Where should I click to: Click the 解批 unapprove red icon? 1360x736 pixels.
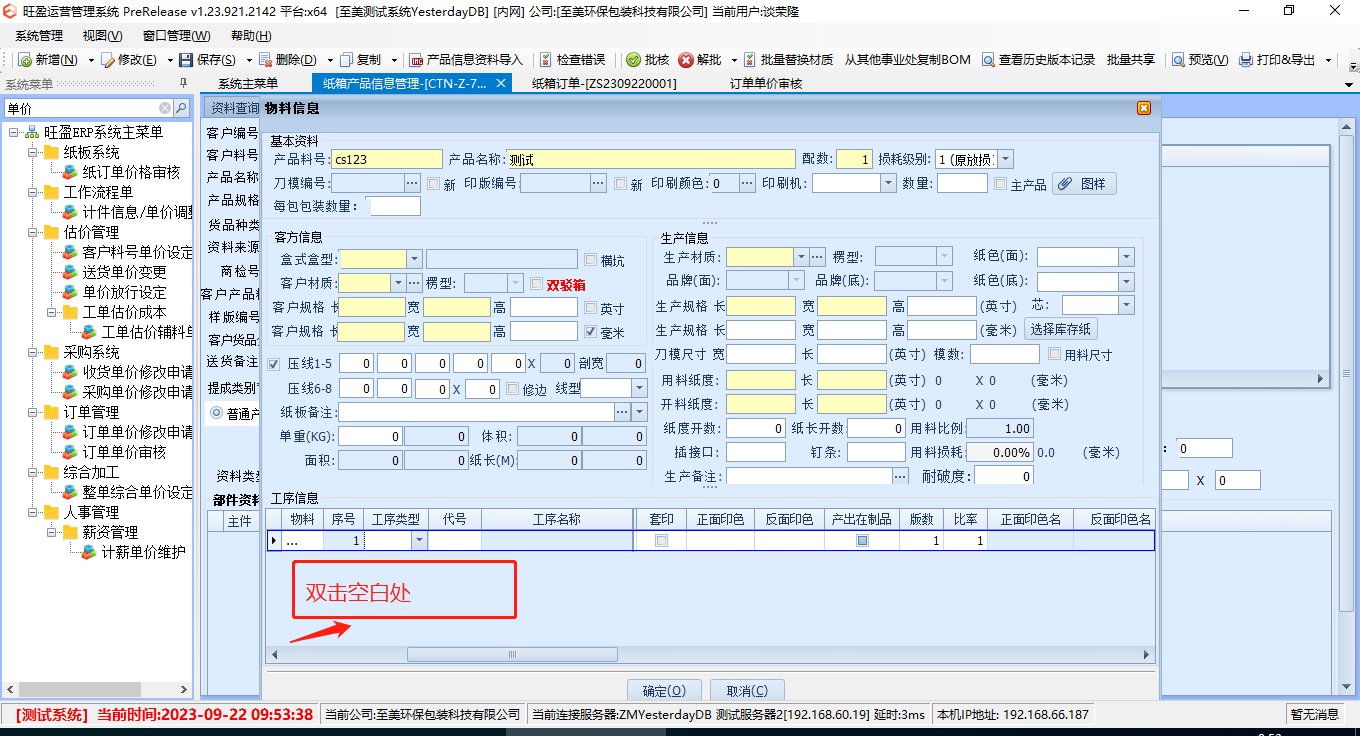[685, 60]
